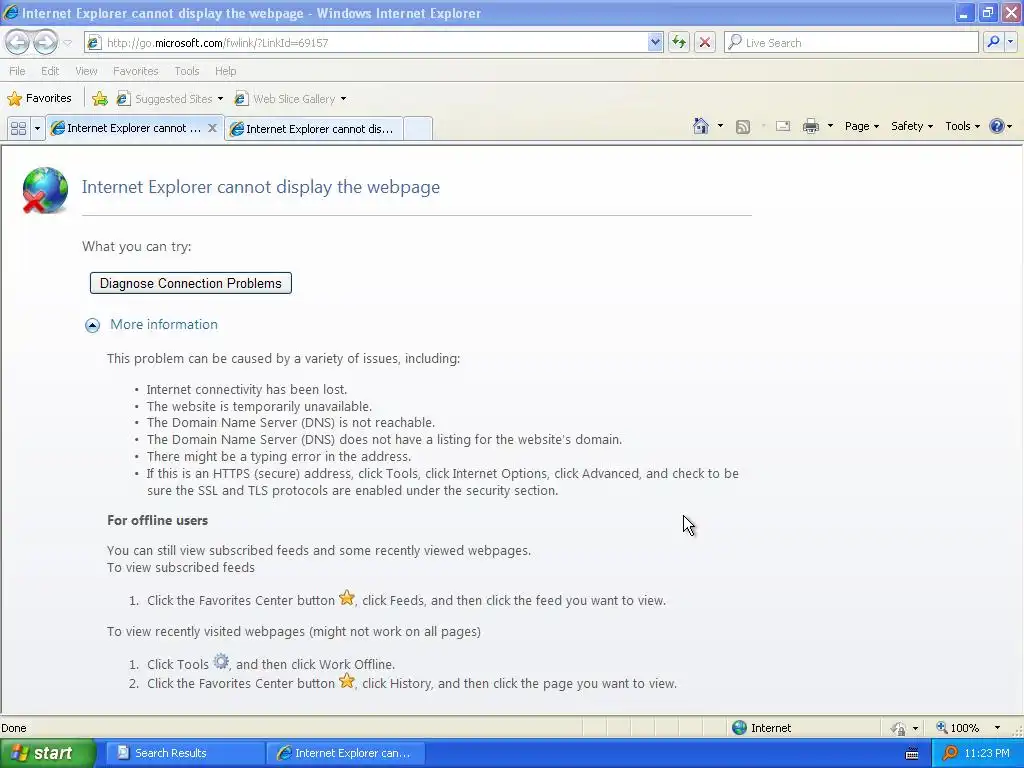This screenshot has height=768, width=1024.
Task: Click Internet Explorer taskbar button
Action: (x=346, y=753)
